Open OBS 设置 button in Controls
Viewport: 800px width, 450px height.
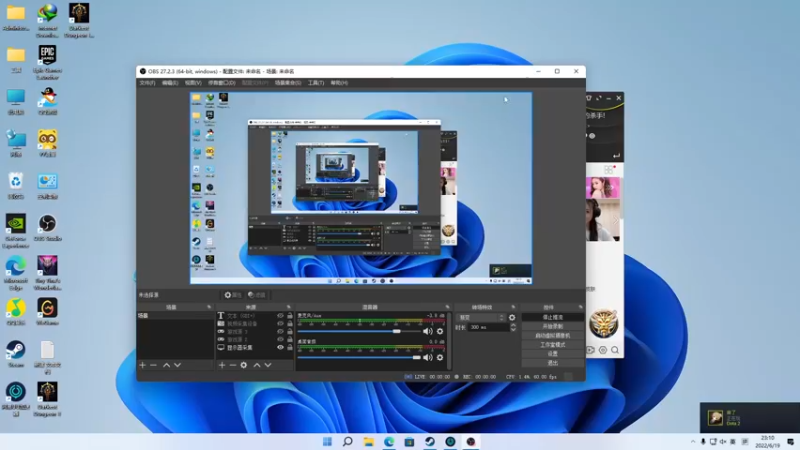pos(553,354)
